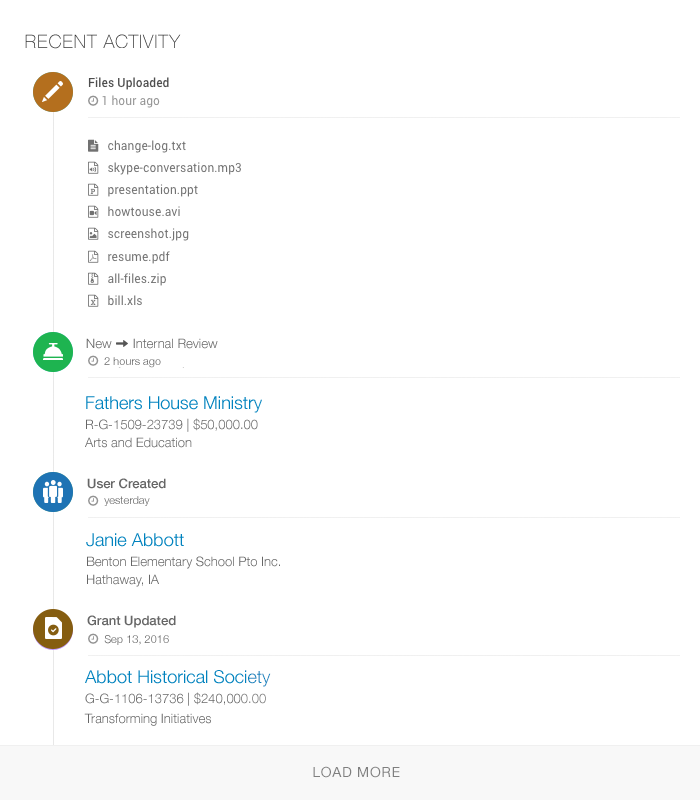Screen dimensions: 700x800
Task: Click the archive icon beside all-files.zip
Action: coord(93,278)
